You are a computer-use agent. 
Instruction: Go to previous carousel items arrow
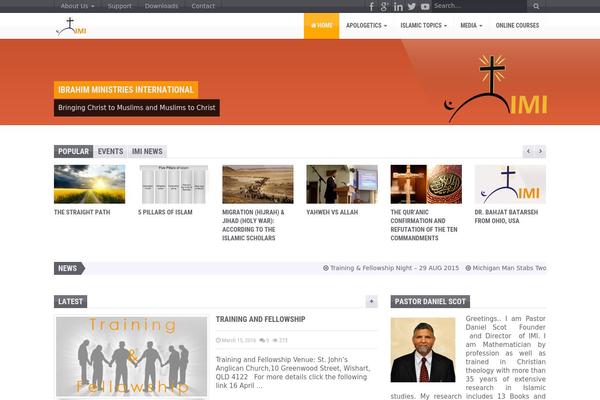point(528,151)
